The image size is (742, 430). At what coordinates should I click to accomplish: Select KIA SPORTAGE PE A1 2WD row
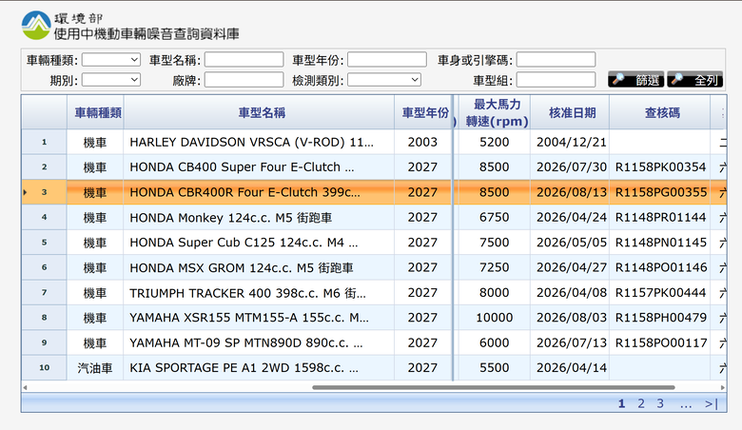tap(374, 368)
